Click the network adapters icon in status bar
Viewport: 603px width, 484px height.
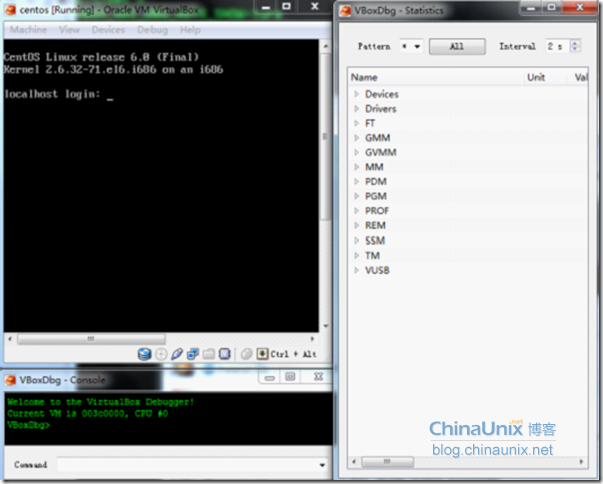tap(193, 354)
